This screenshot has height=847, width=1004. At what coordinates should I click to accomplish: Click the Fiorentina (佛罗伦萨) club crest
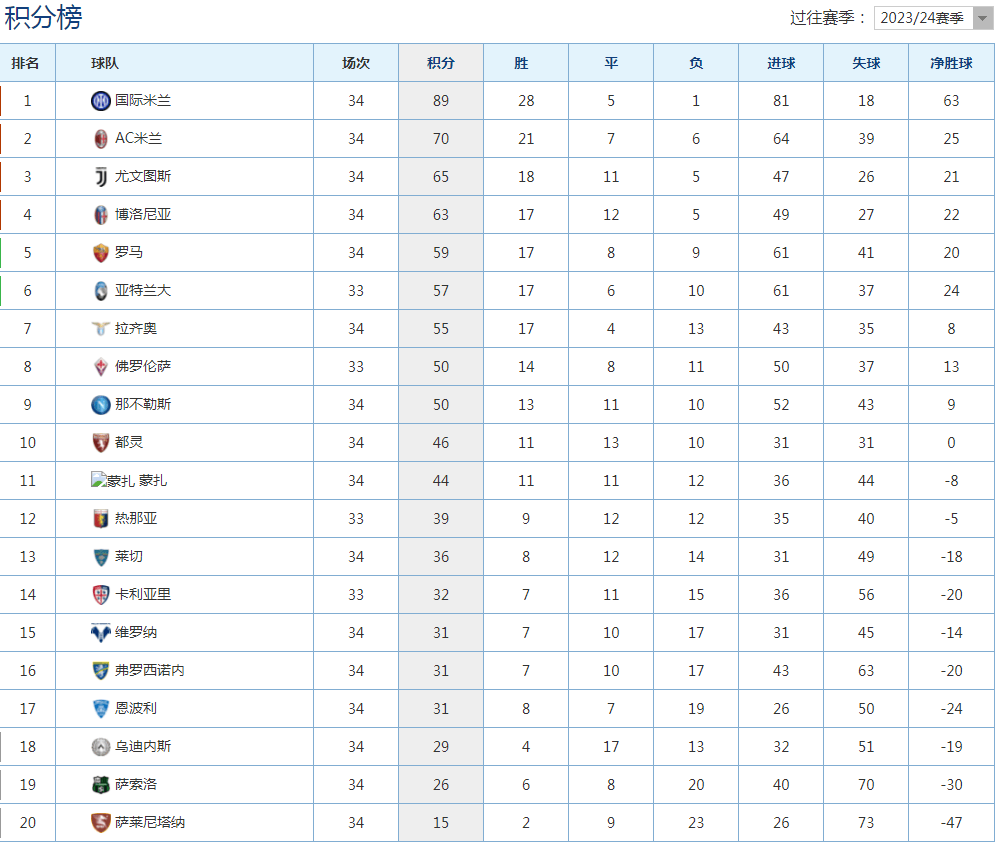pyautogui.click(x=100, y=367)
